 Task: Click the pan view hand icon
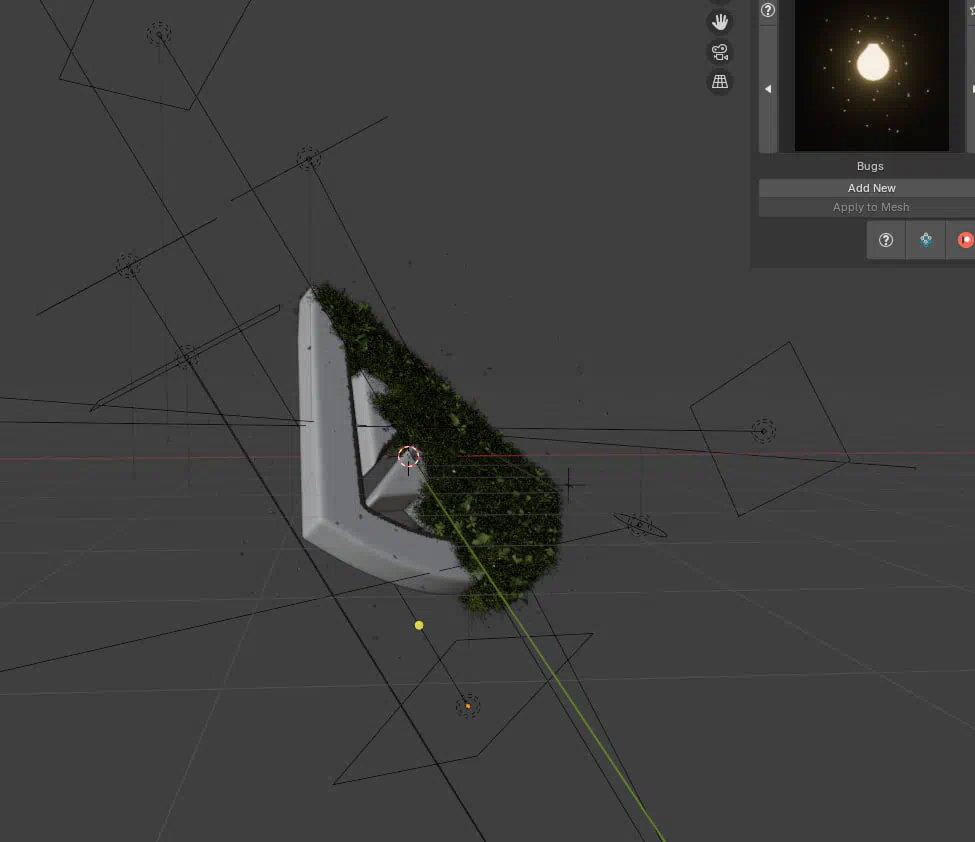(x=719, y=21)
